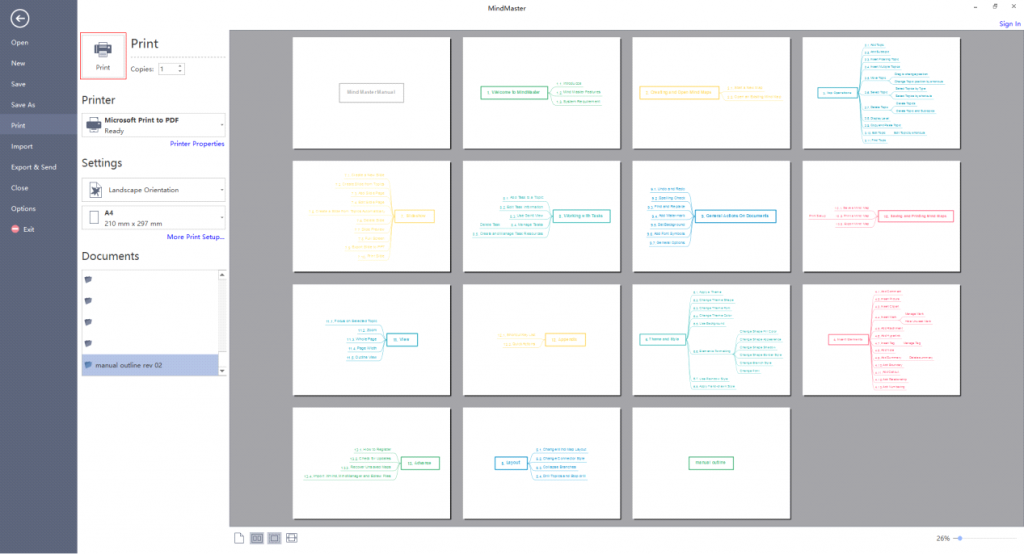Screen dimensions: 1024x554
Task: Expand the Landscape Orientation dropdown
Action: 154,189
